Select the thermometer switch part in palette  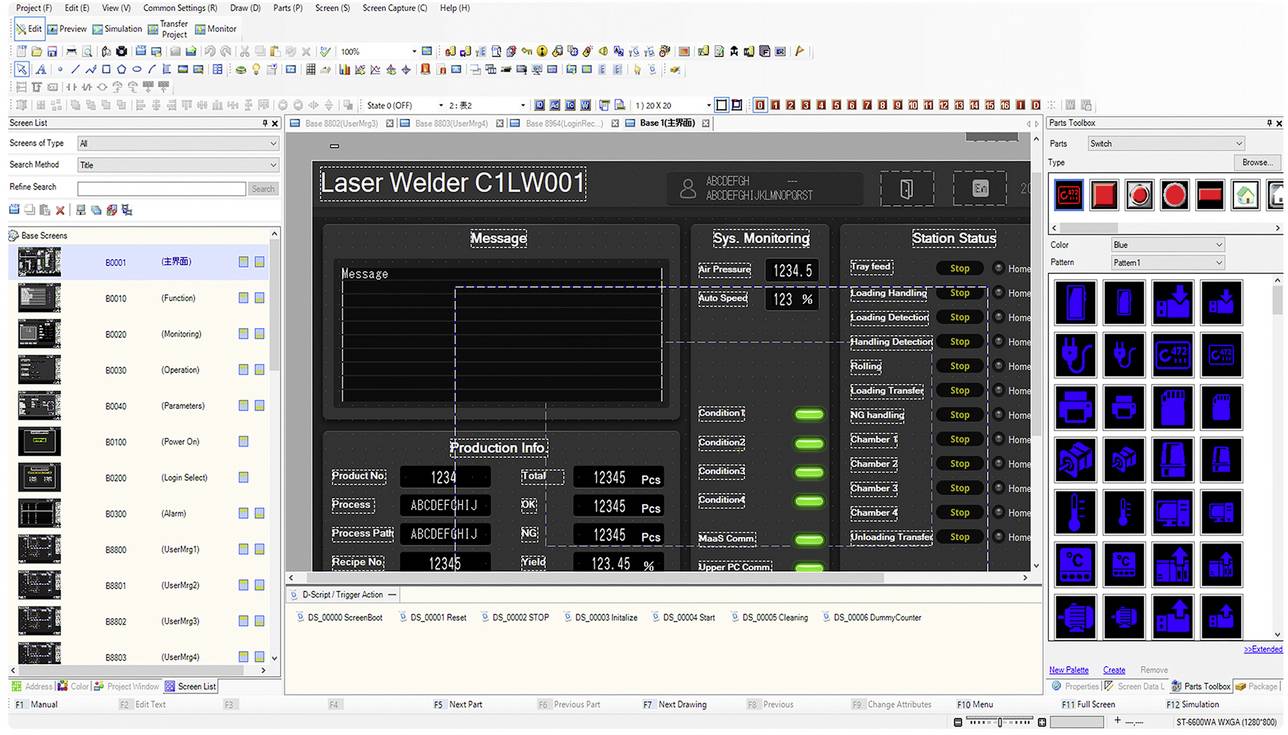1075,511
